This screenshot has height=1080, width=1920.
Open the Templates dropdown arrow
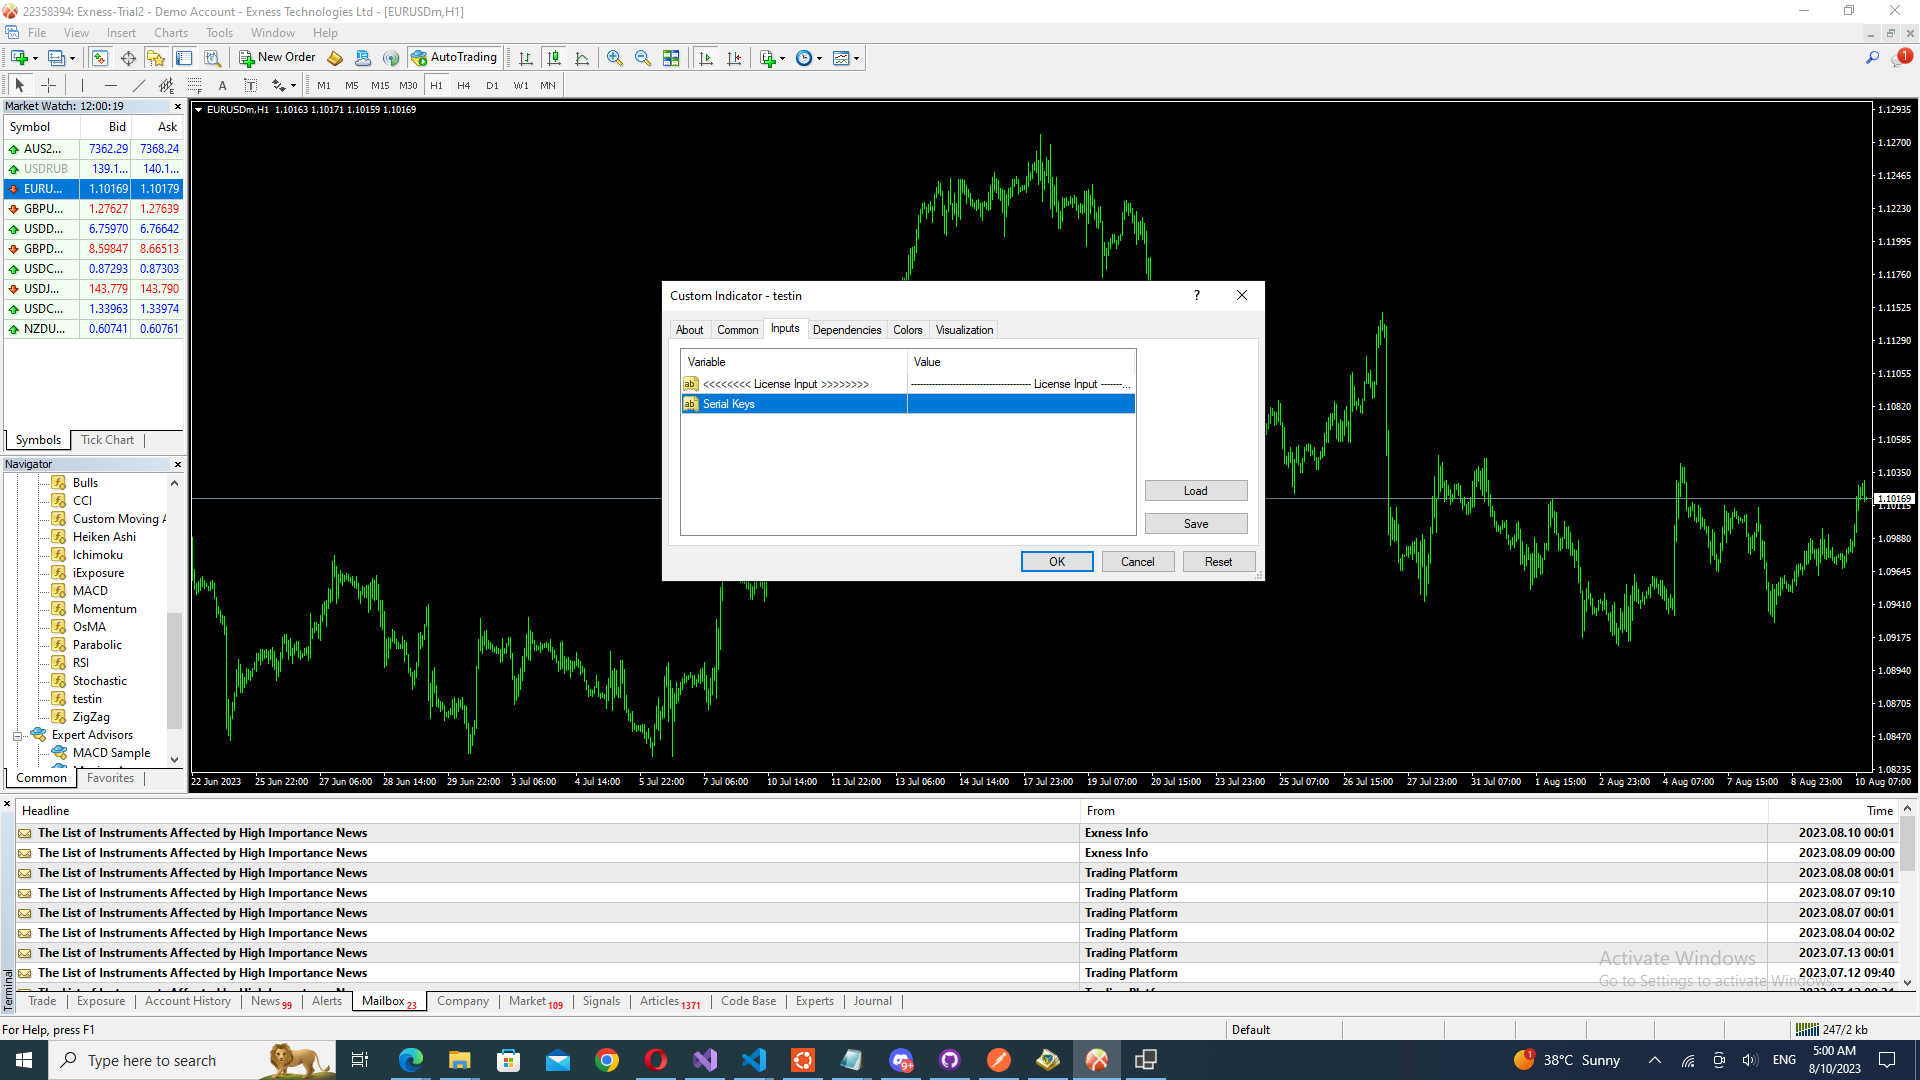[856, 58]
